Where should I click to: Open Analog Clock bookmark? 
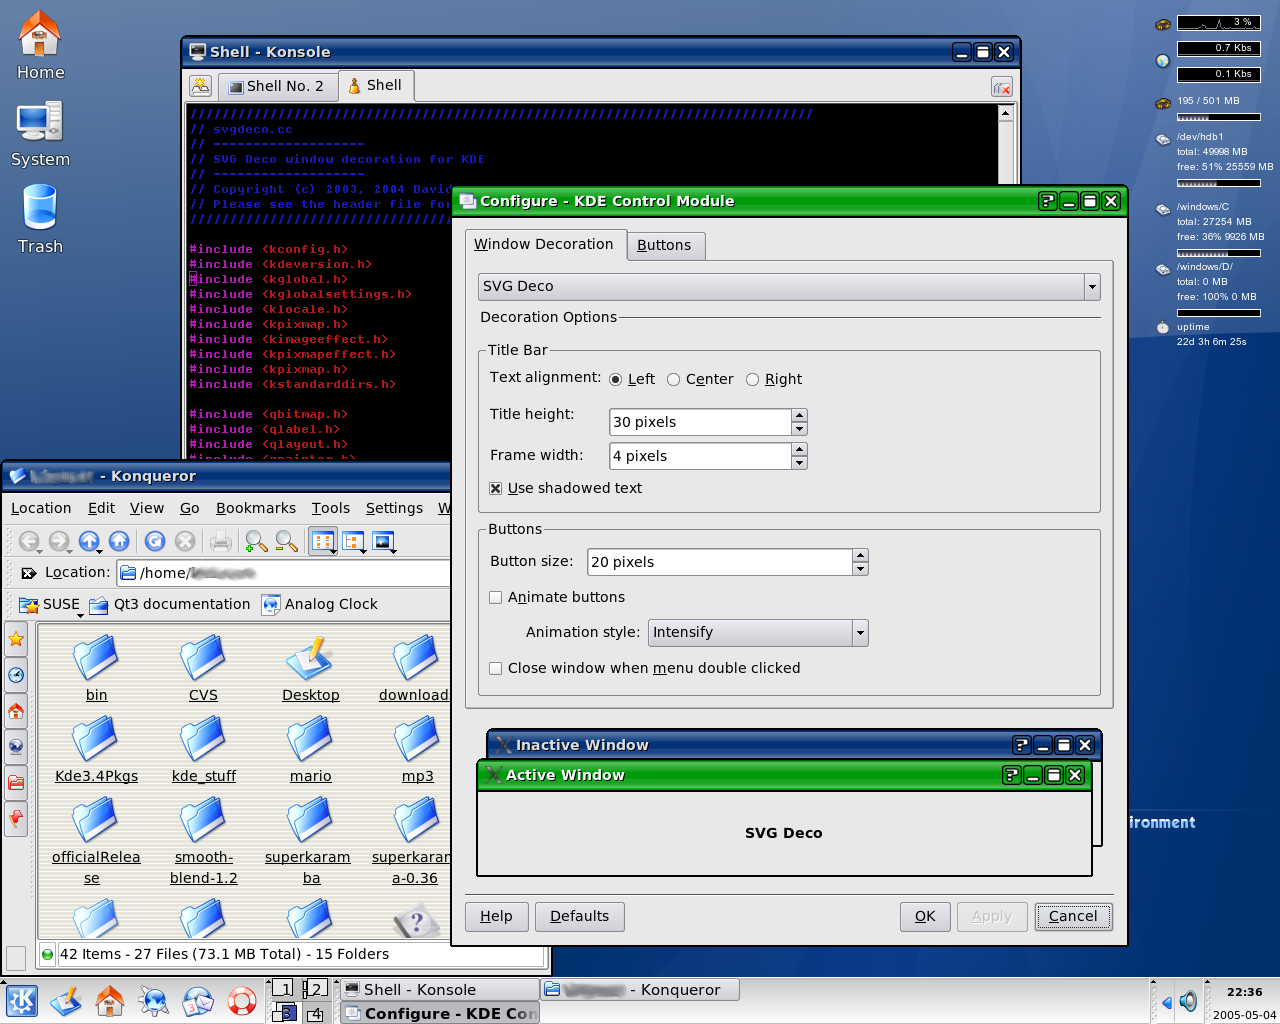[320, 605]
